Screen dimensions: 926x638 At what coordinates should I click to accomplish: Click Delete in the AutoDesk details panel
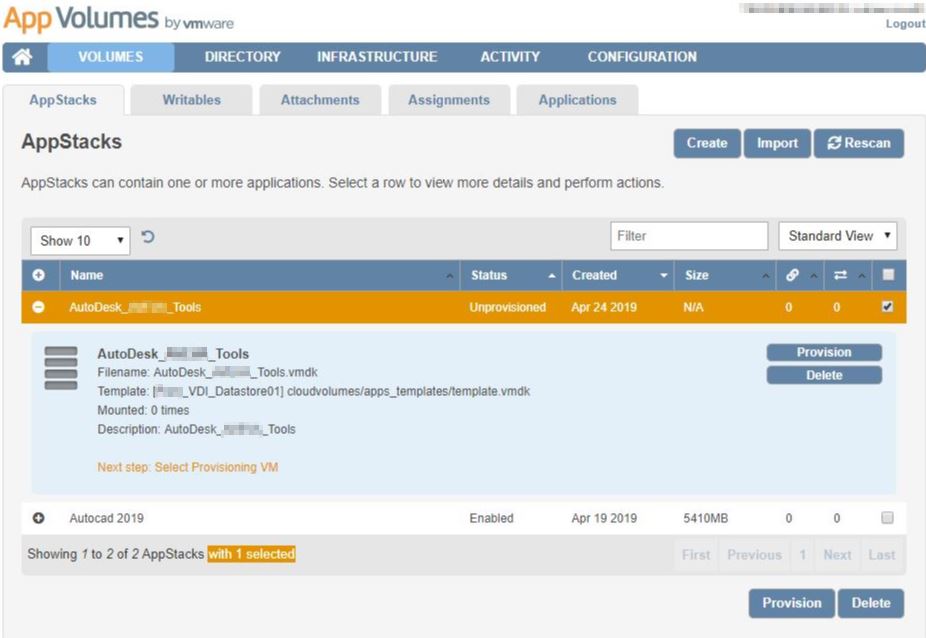824,375
